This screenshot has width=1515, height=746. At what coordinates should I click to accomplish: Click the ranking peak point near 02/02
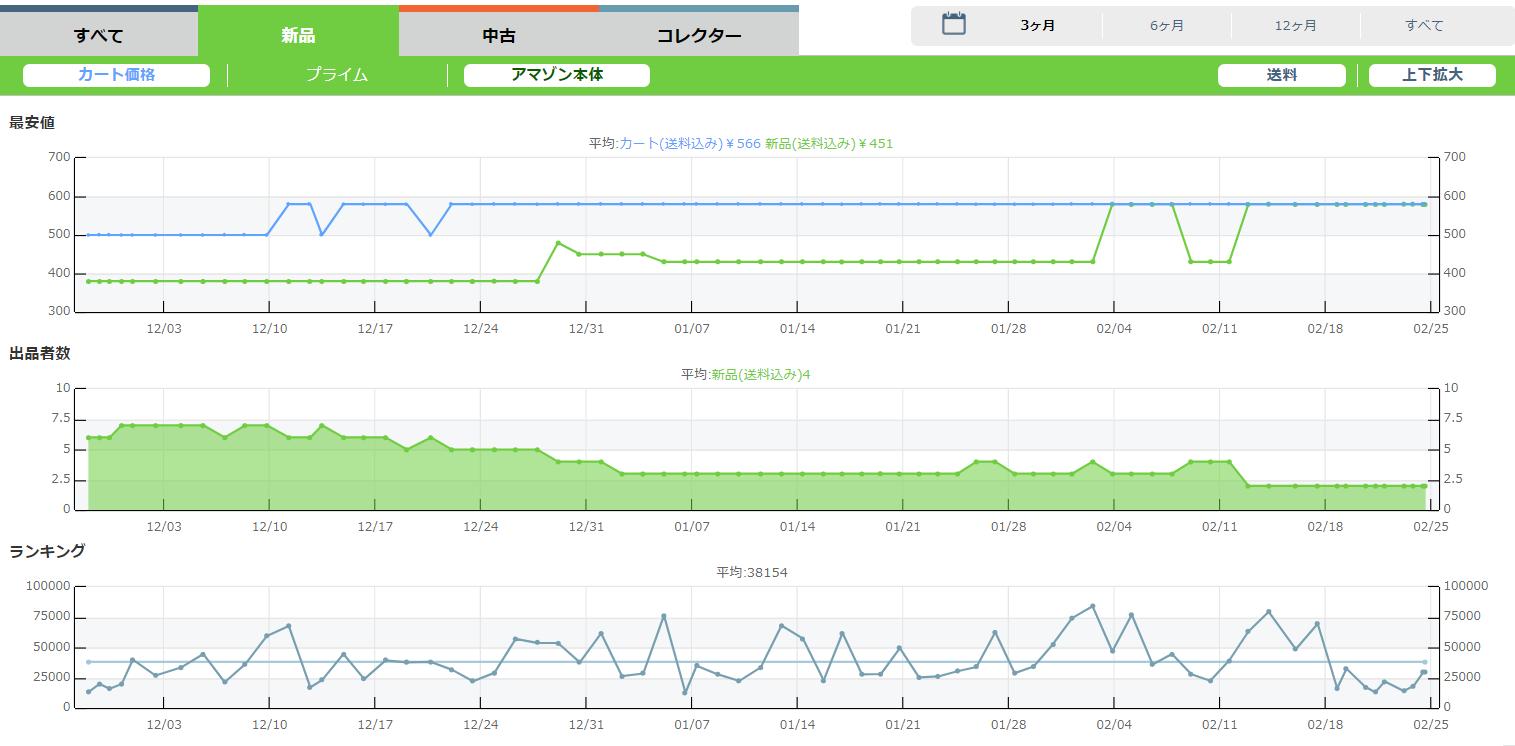(1092, 606)
